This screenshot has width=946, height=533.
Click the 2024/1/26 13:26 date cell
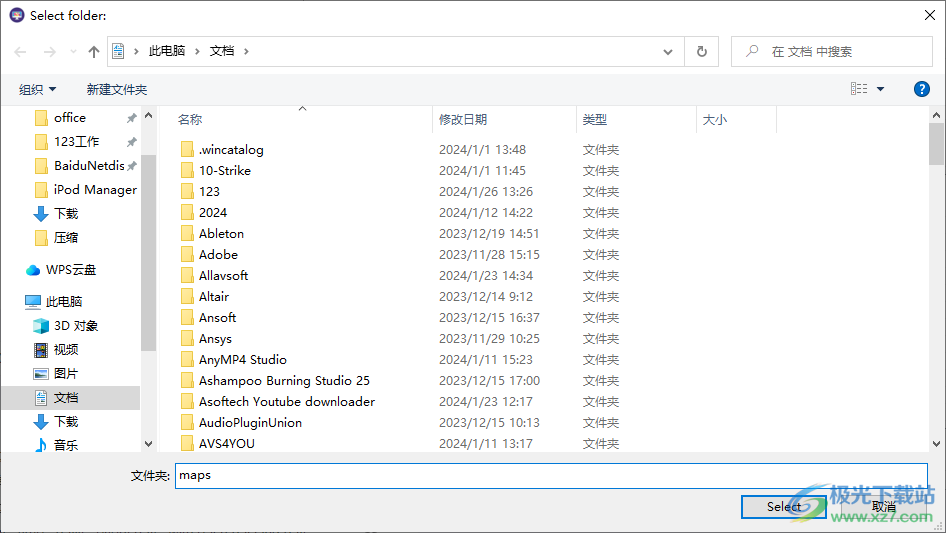point(486,191)
